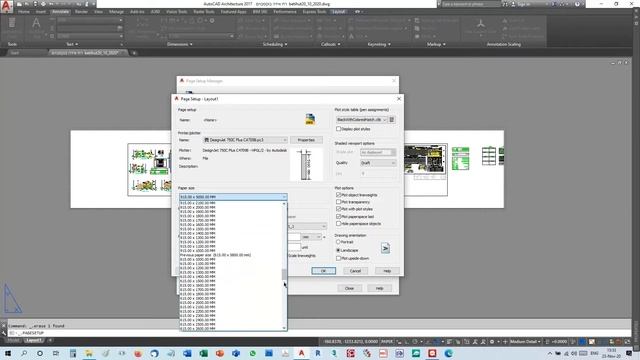Open the Express Tools ribbon tab

click(x=314, y=12)
